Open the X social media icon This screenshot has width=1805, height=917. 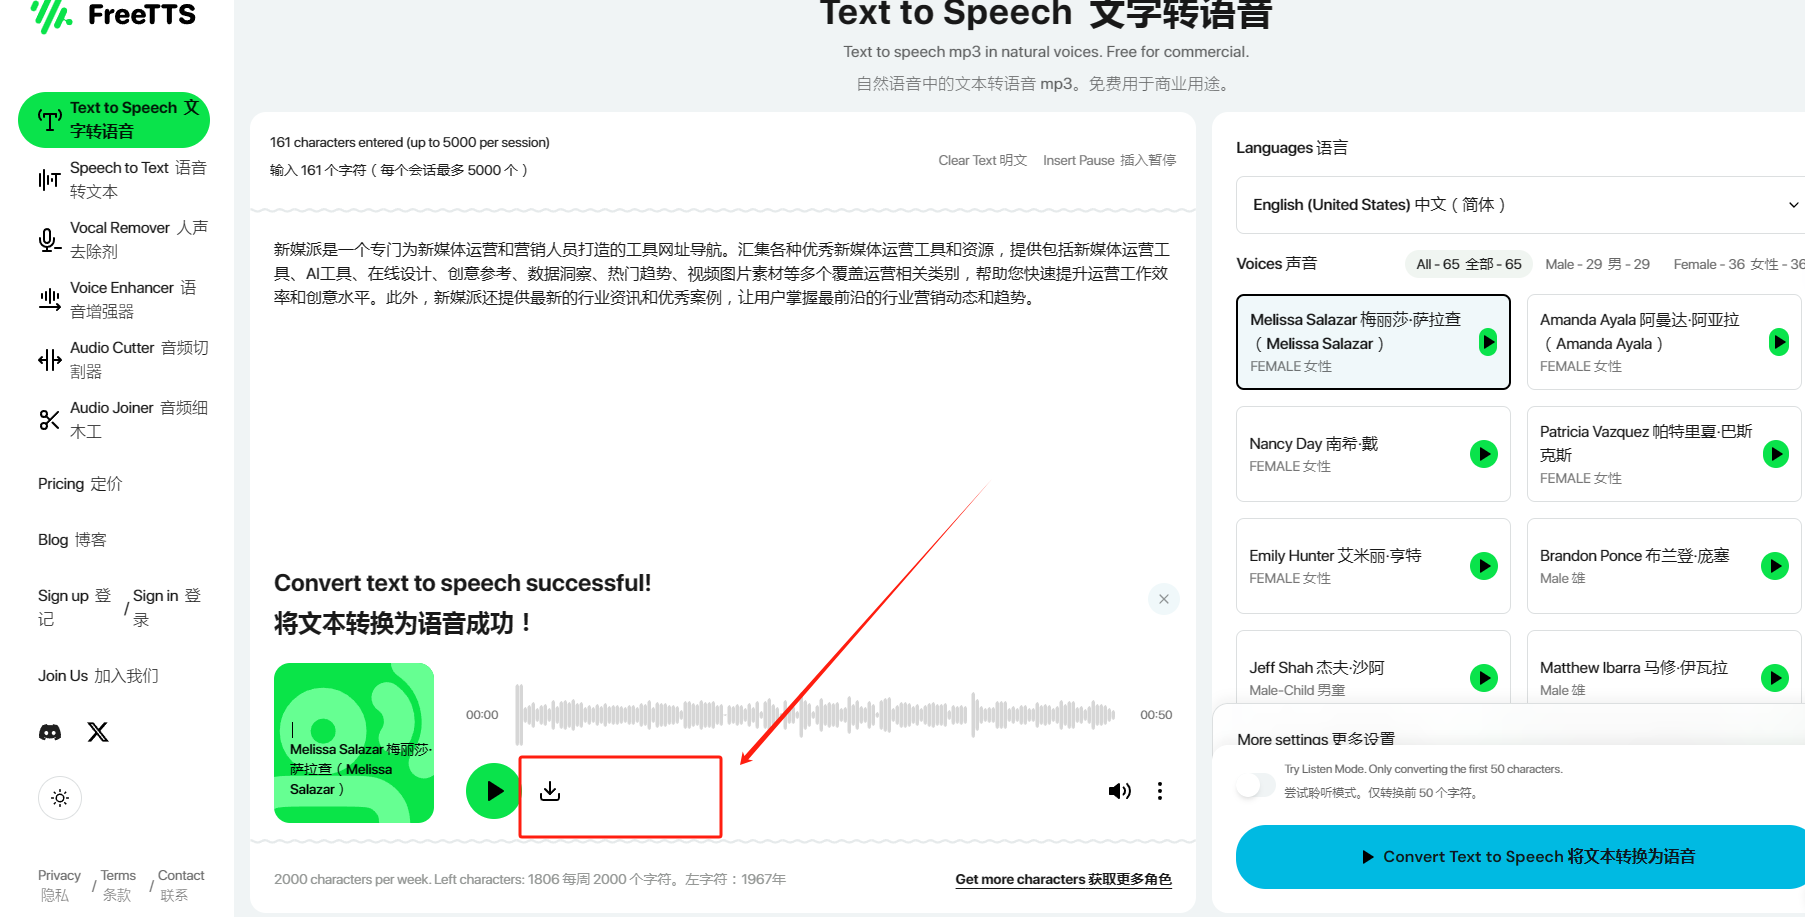pos(98,732)
